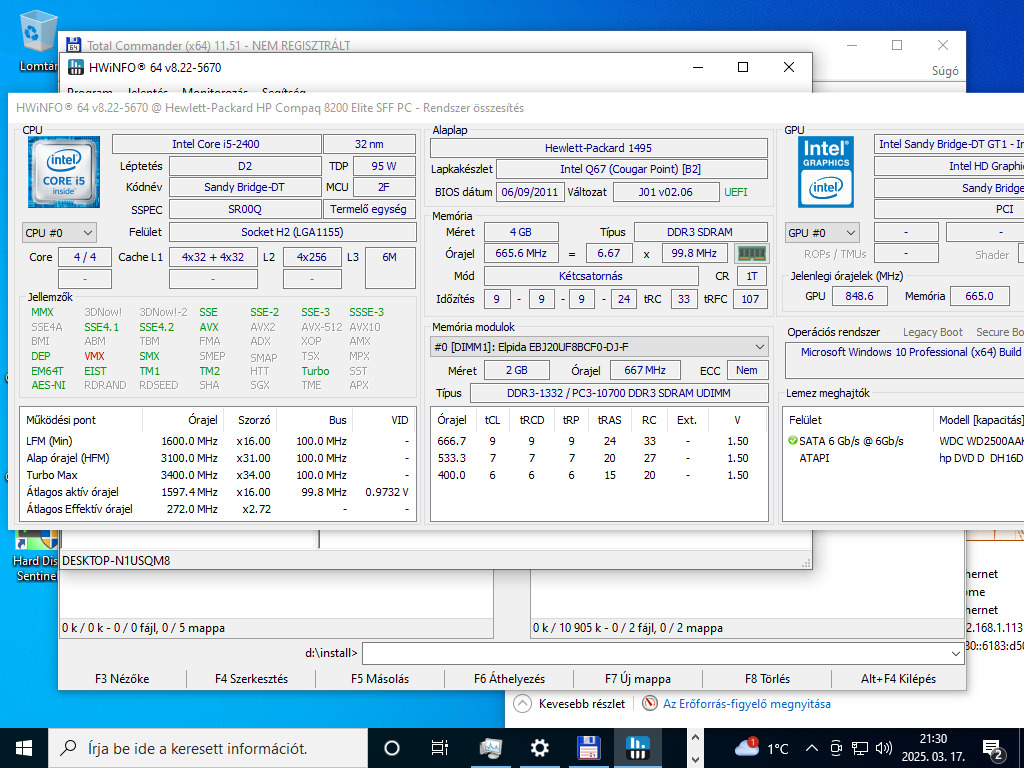Click the F5 Másolás button
The height and width of the screenshot is (768, 1024).
coord(380,679)
